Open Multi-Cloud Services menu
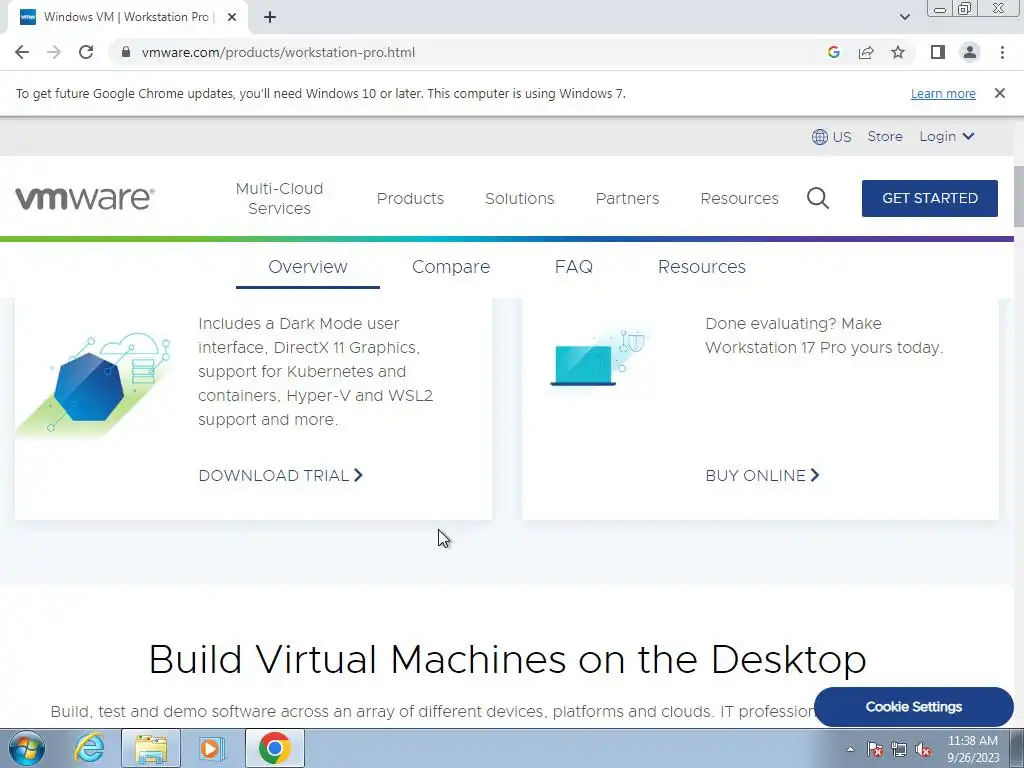This screenshot has height=768, width=1024. [x=280, y=199]
